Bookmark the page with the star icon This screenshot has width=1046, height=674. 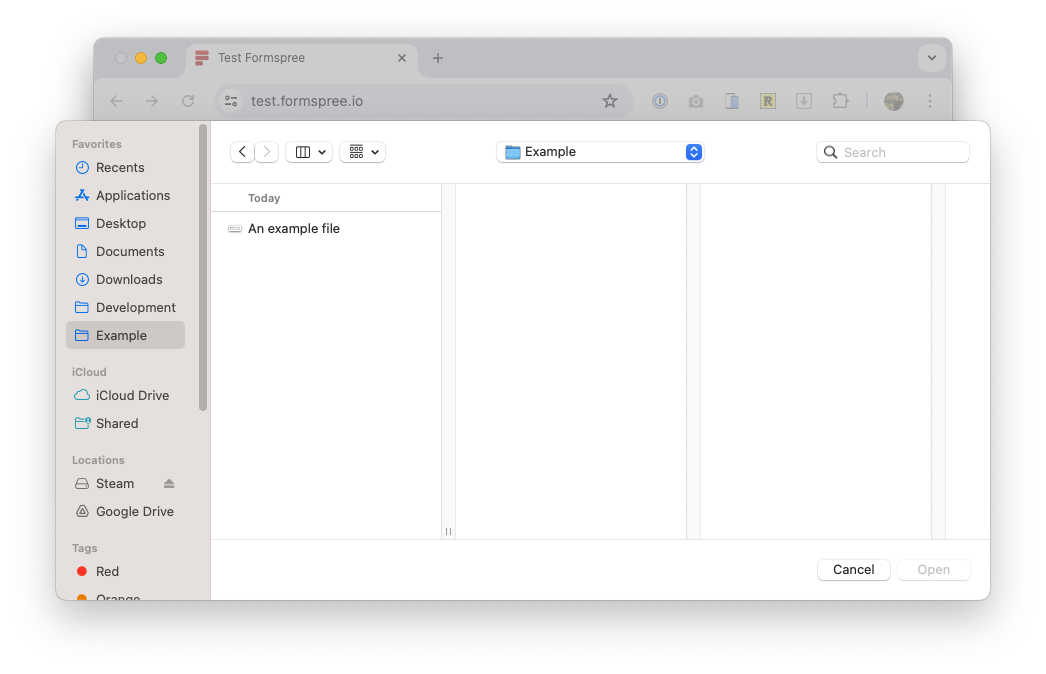[610, 101]
